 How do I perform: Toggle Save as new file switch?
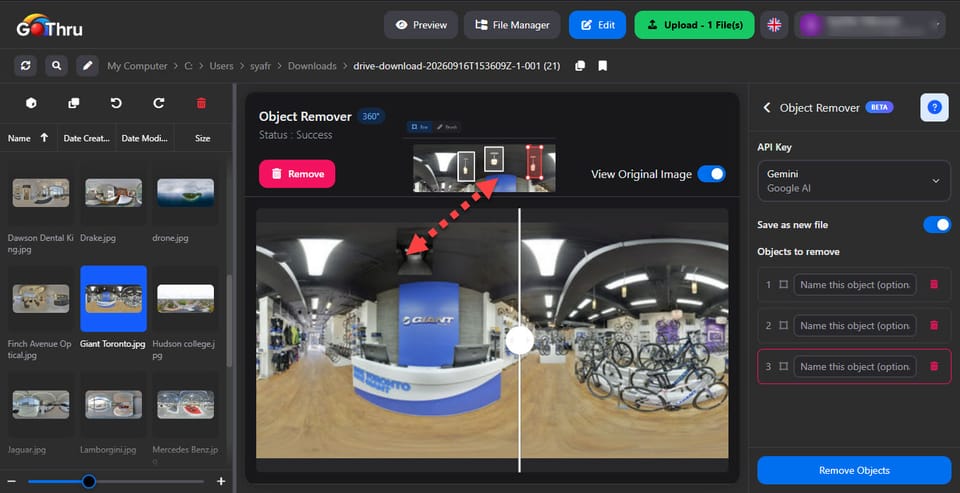coord(937,225)
